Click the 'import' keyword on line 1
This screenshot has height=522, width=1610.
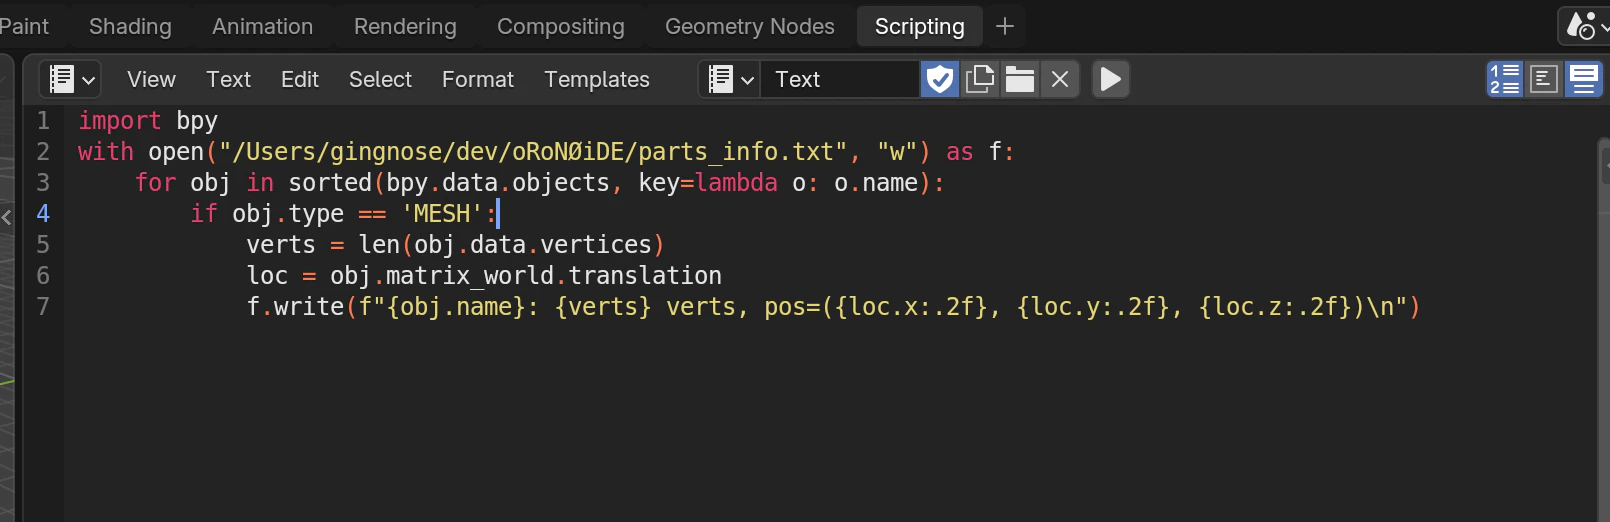click(x=120, y=121)
